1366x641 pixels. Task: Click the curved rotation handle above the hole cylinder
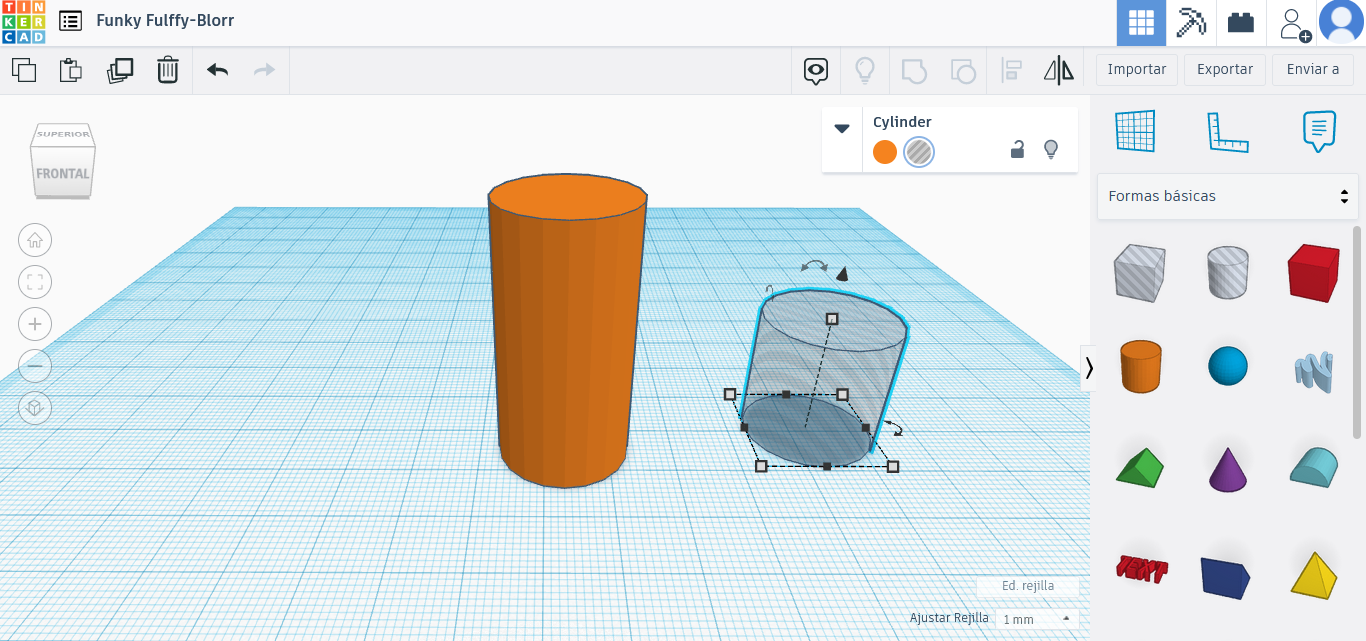814,266
